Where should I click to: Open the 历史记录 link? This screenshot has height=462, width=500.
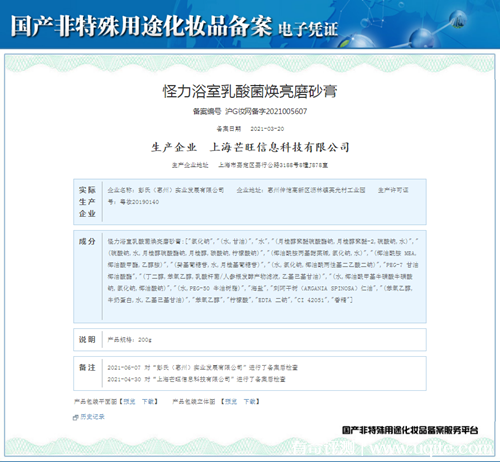coord(92,417)
